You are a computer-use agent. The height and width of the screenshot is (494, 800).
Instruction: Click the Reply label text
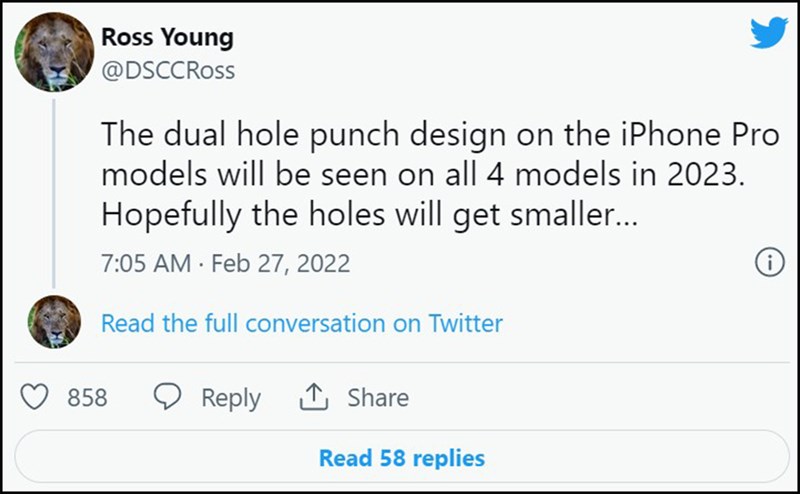[231, 398]
